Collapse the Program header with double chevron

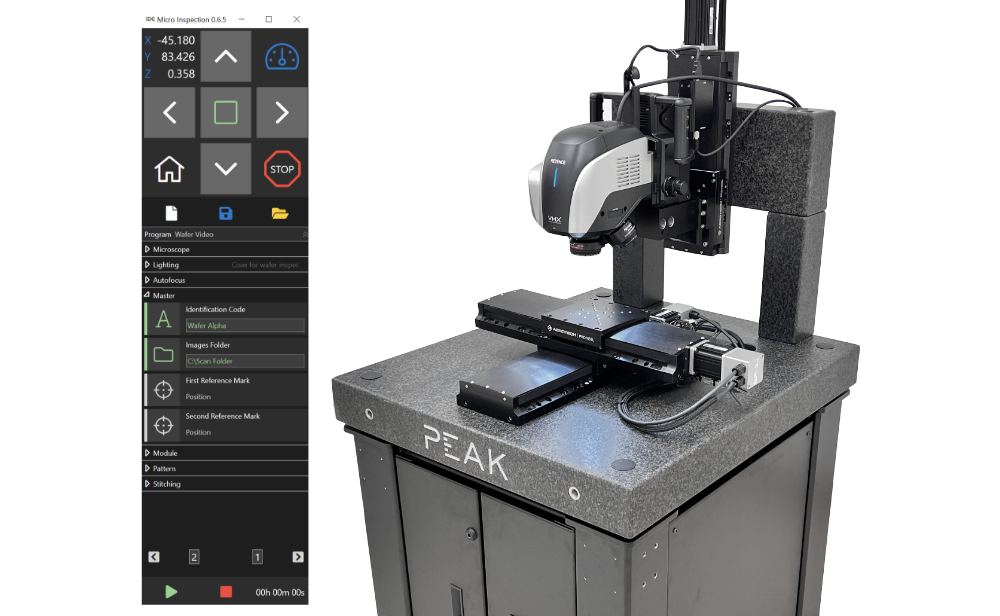[305, 234]
